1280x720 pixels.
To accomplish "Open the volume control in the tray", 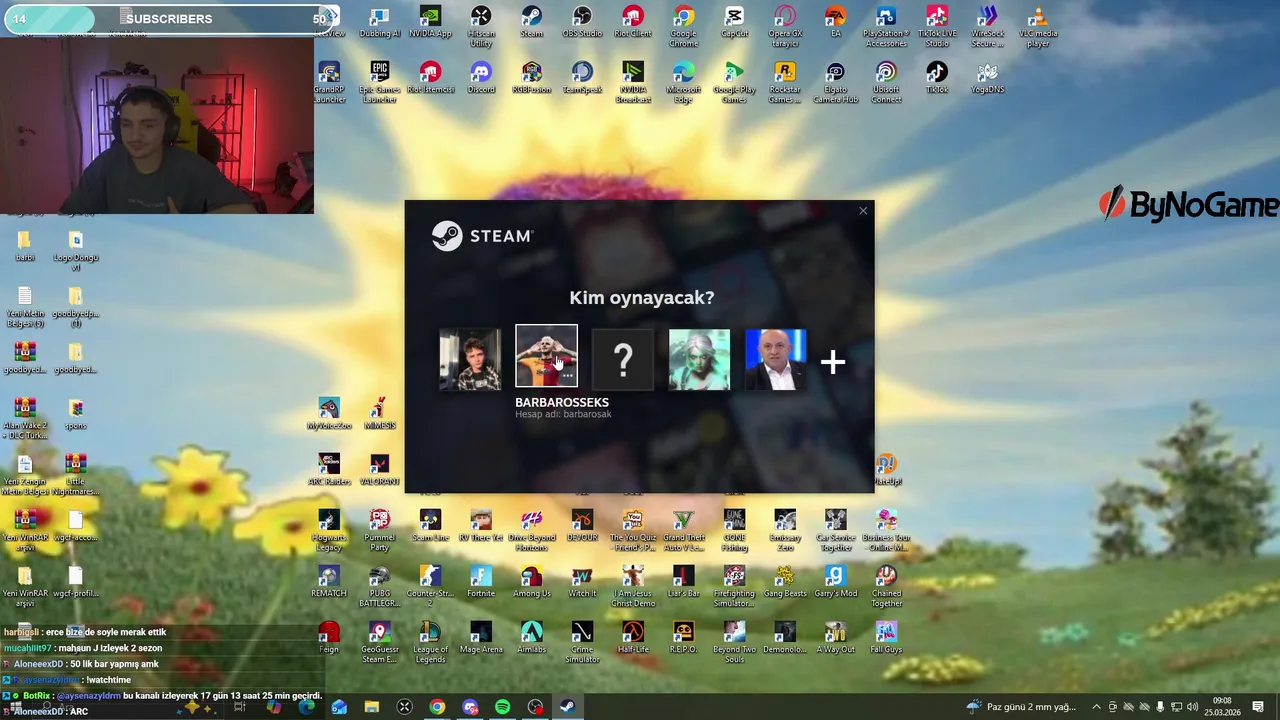I will click(x=1192, y=707).
